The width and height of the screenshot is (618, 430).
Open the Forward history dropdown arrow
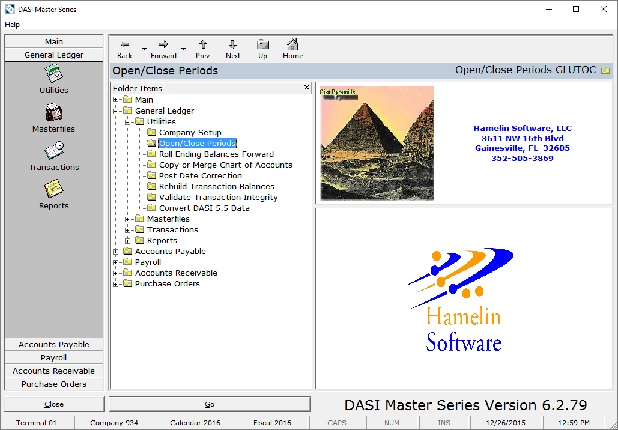pos(183,49)
